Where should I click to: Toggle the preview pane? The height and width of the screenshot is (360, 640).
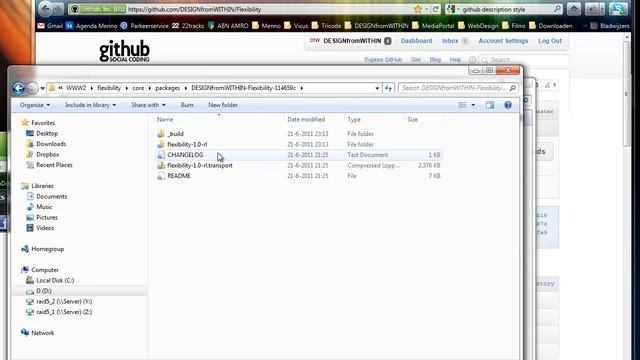(490, 105)
